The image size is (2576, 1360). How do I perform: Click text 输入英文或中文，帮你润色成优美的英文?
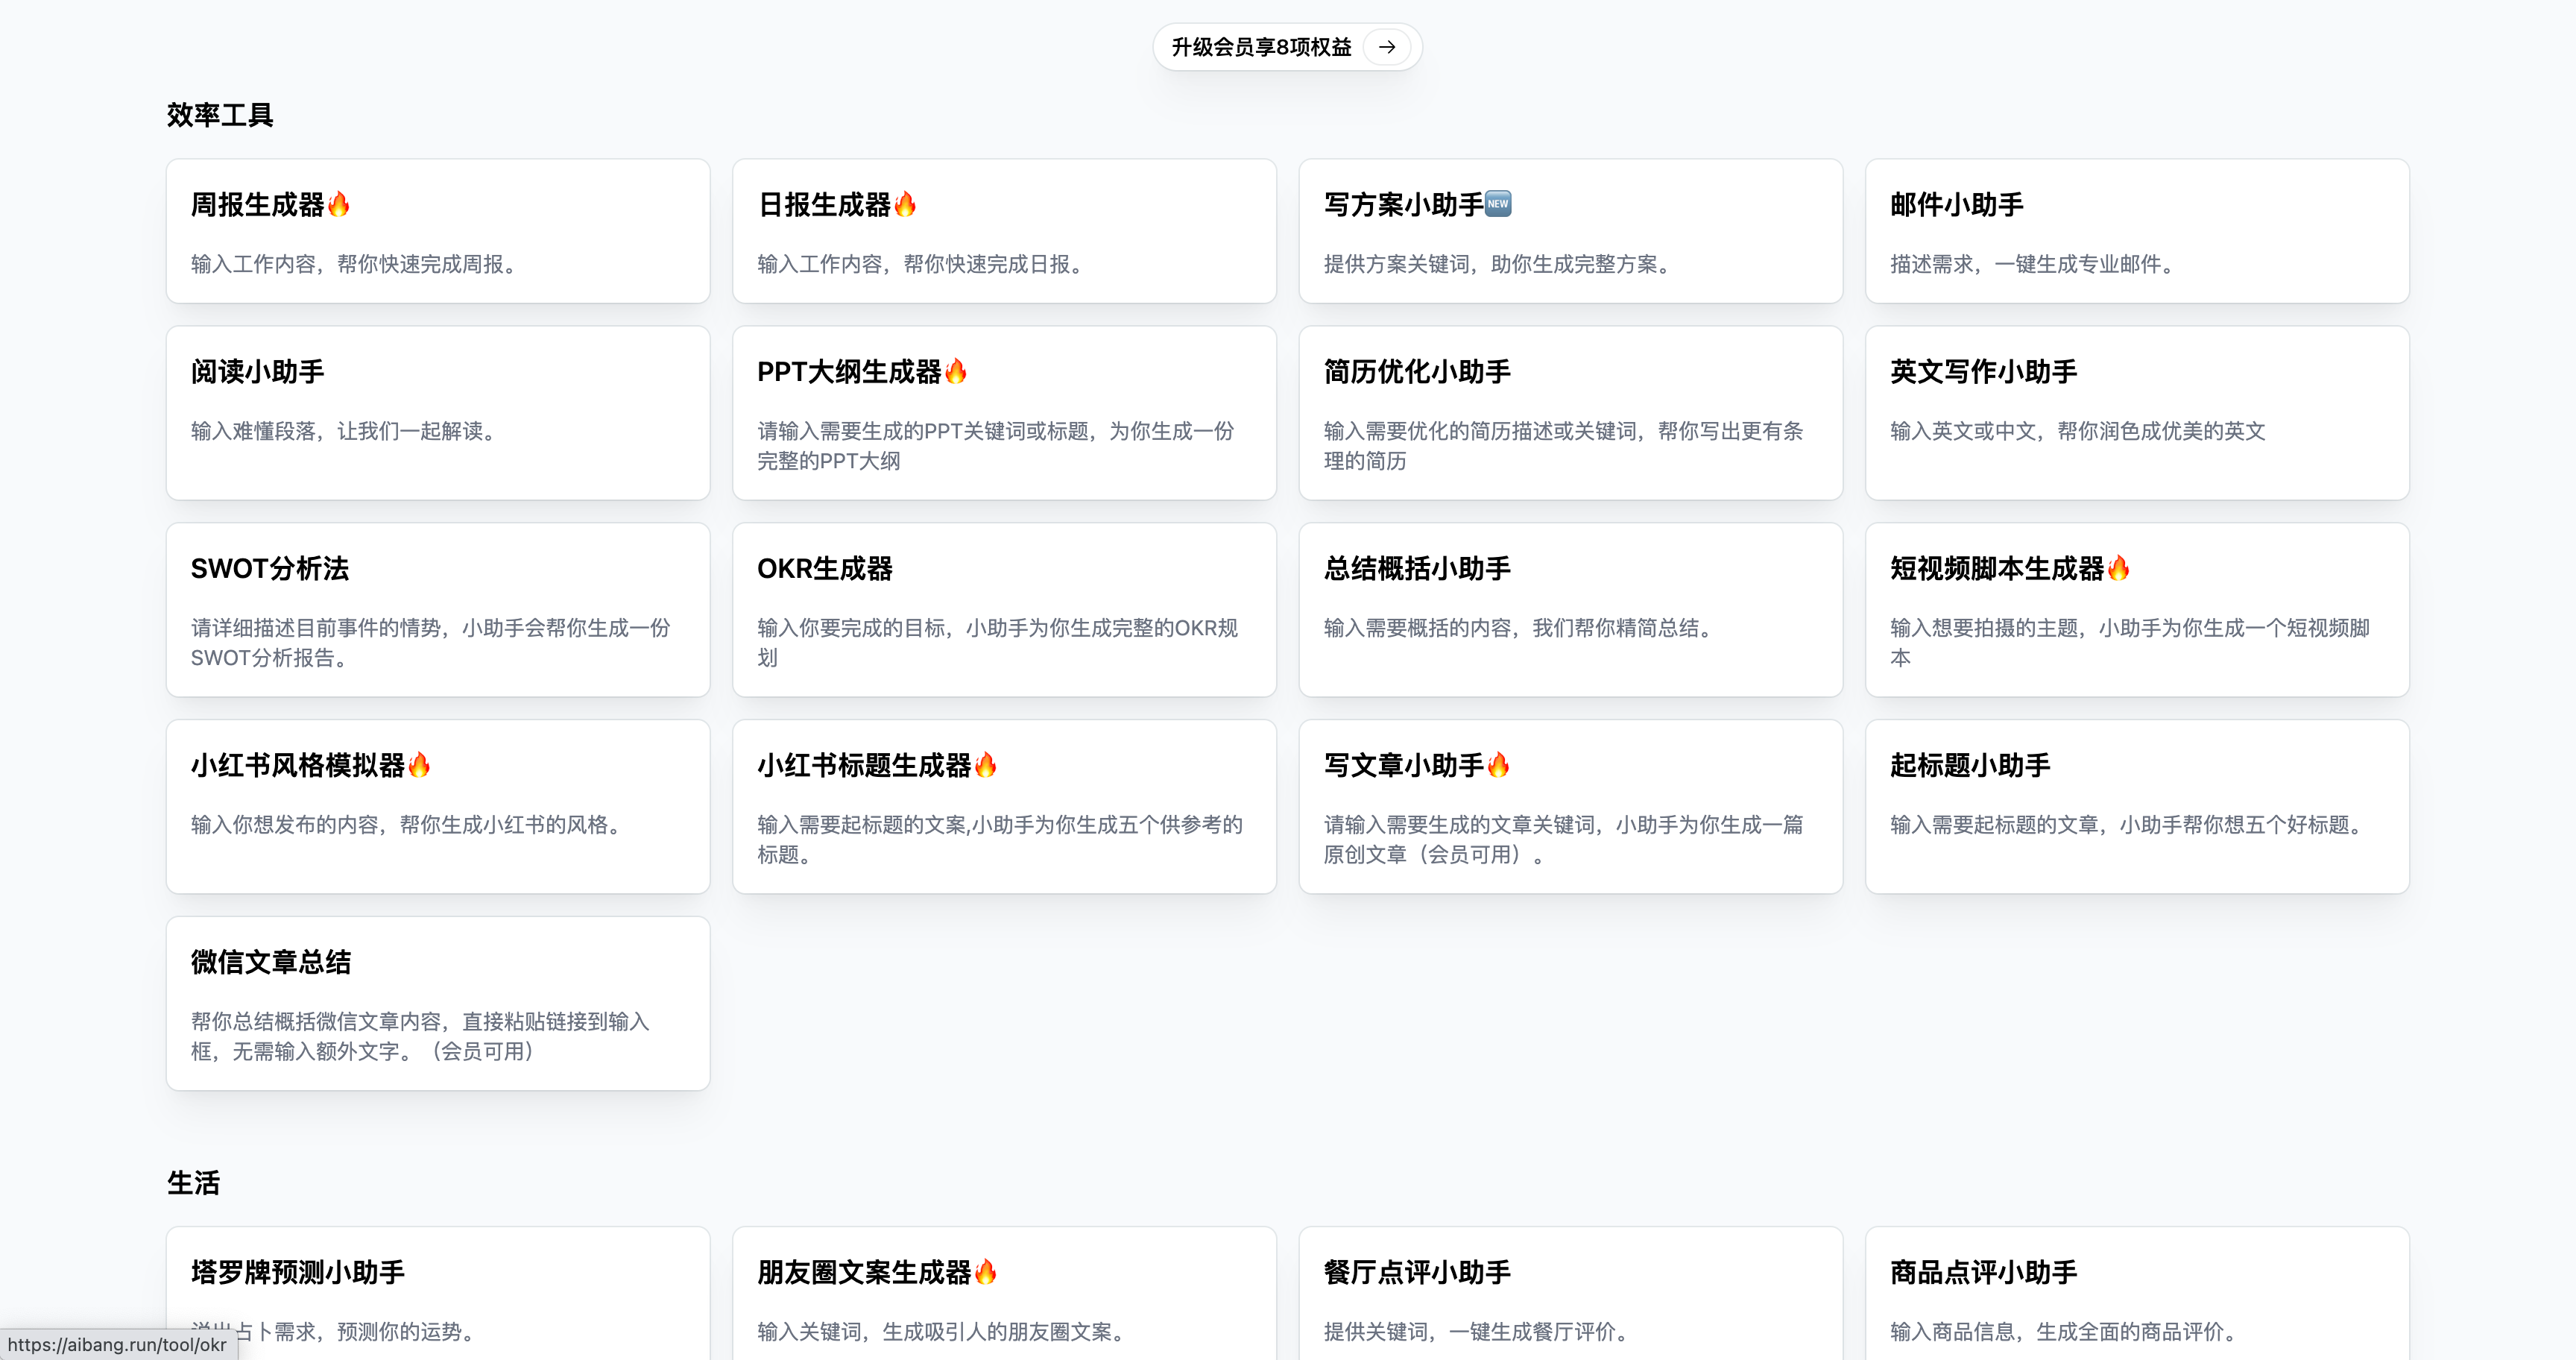coord(2078,431)
